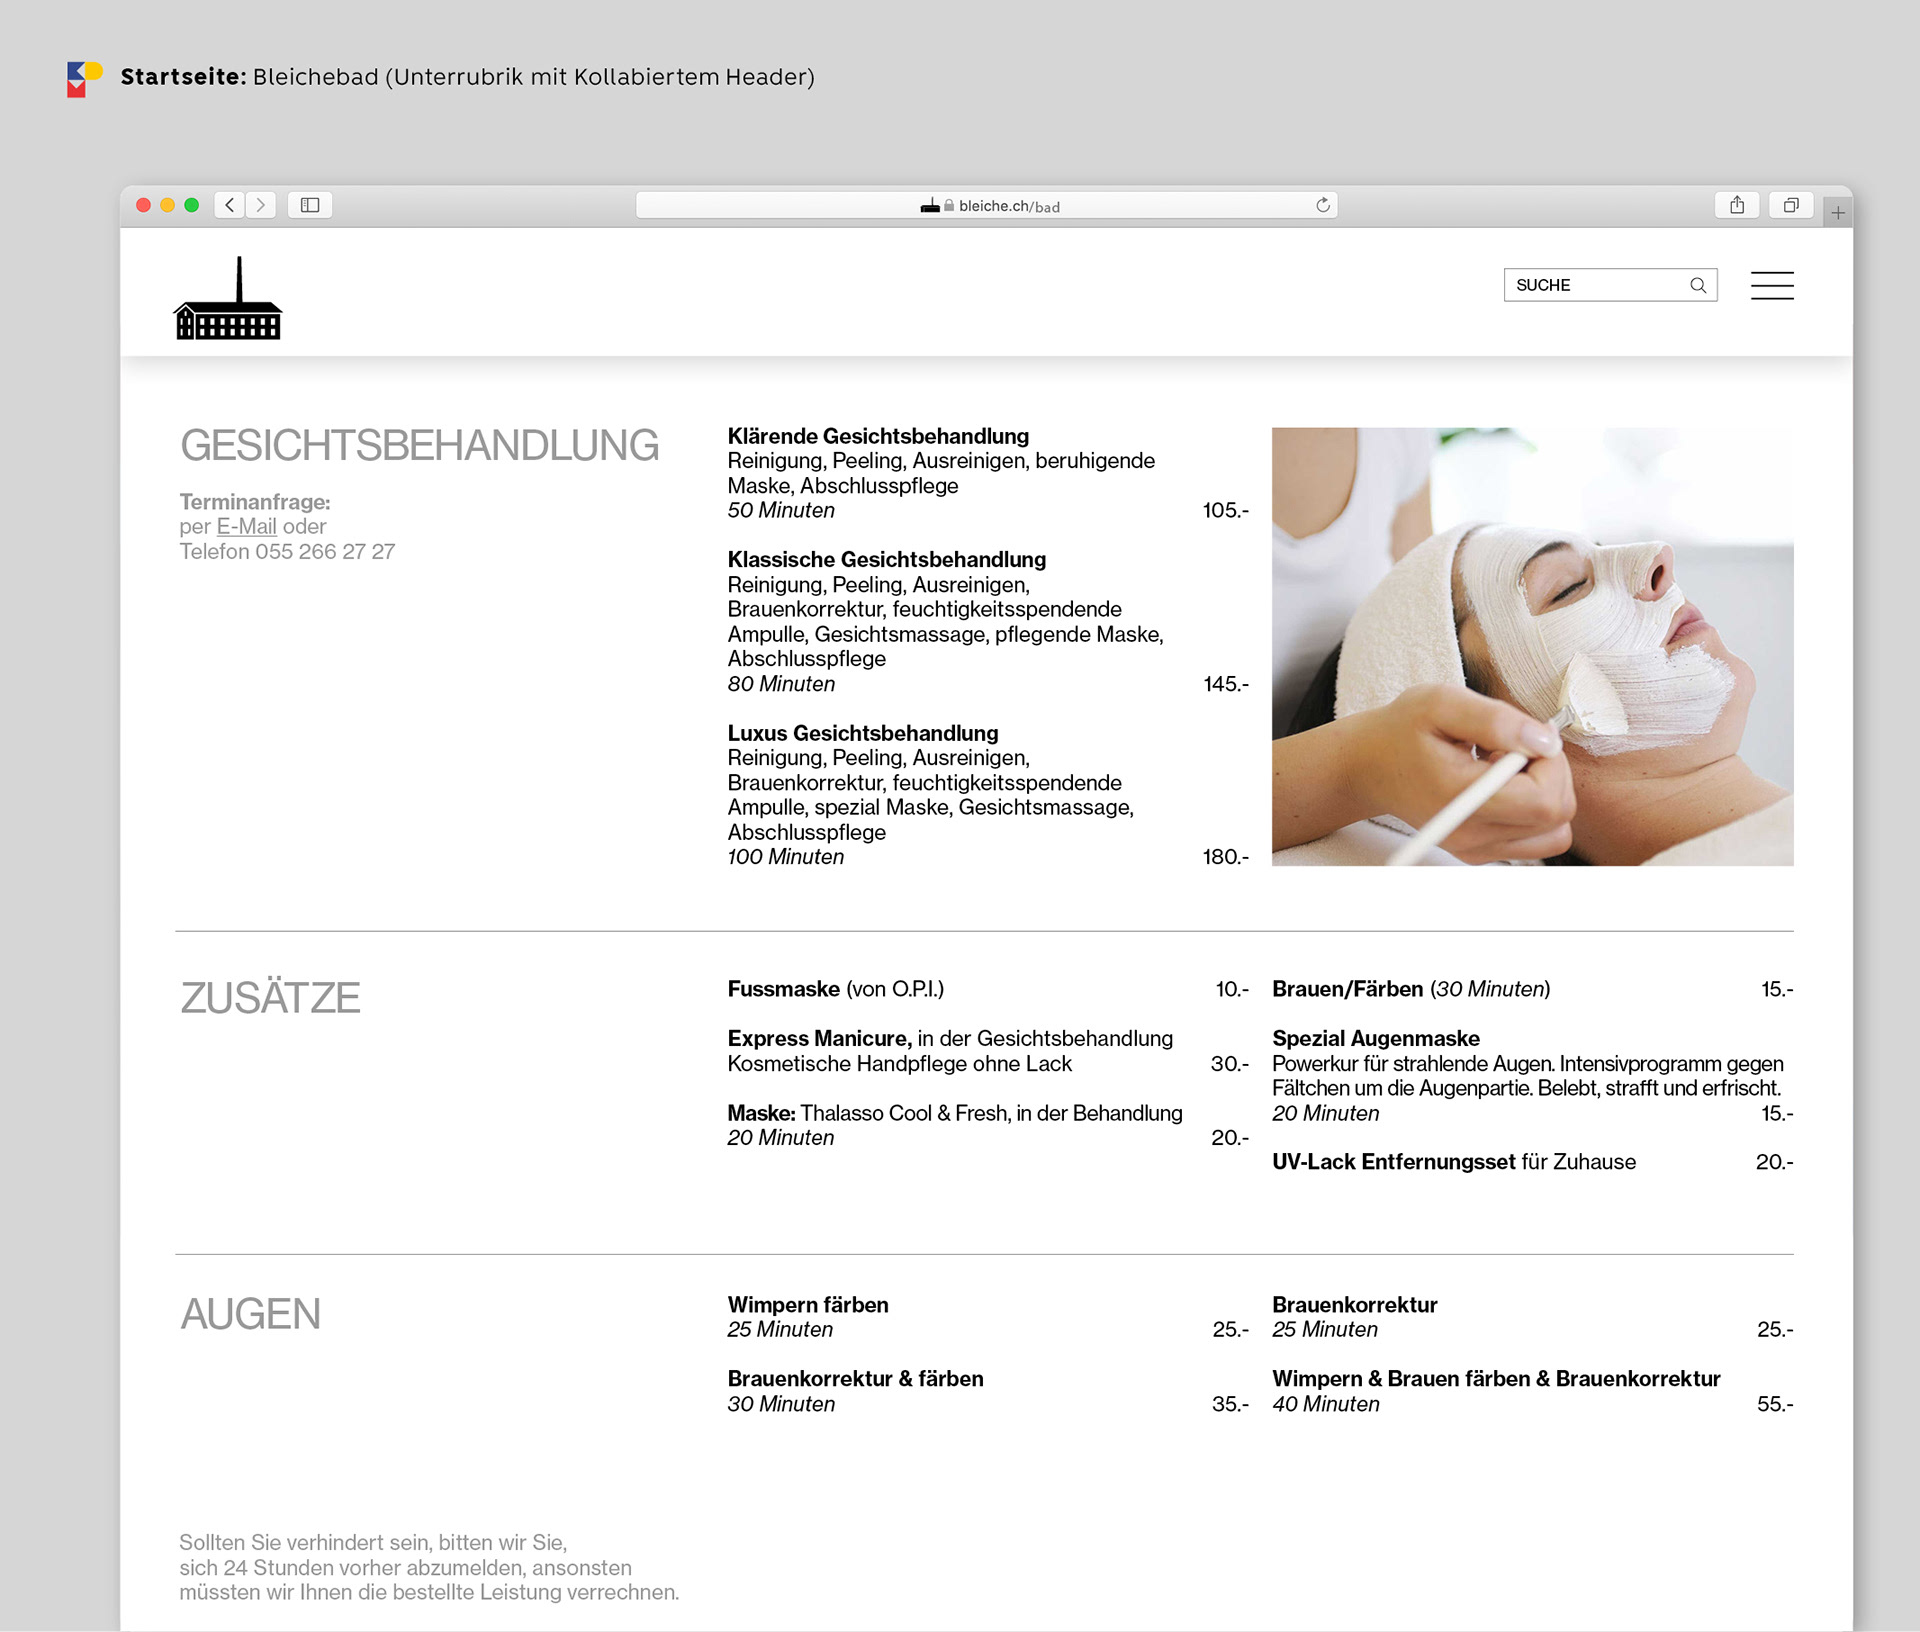The height and width of the screenshot is (1632, 1920).
Task: Click the search magnifier icon
Action: tap(1698, 285)
